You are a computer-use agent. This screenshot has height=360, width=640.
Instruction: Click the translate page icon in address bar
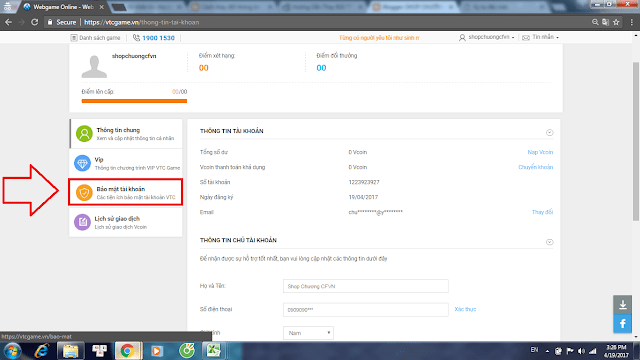[x=605, y=22]
